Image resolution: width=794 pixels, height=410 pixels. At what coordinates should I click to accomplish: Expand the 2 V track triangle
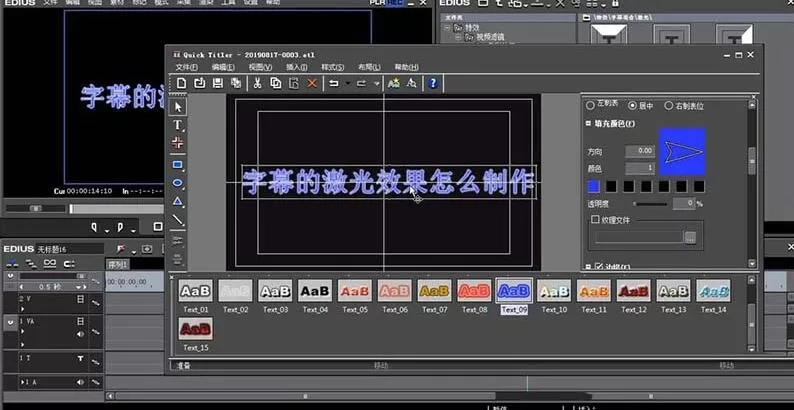(x=22, y=308)
